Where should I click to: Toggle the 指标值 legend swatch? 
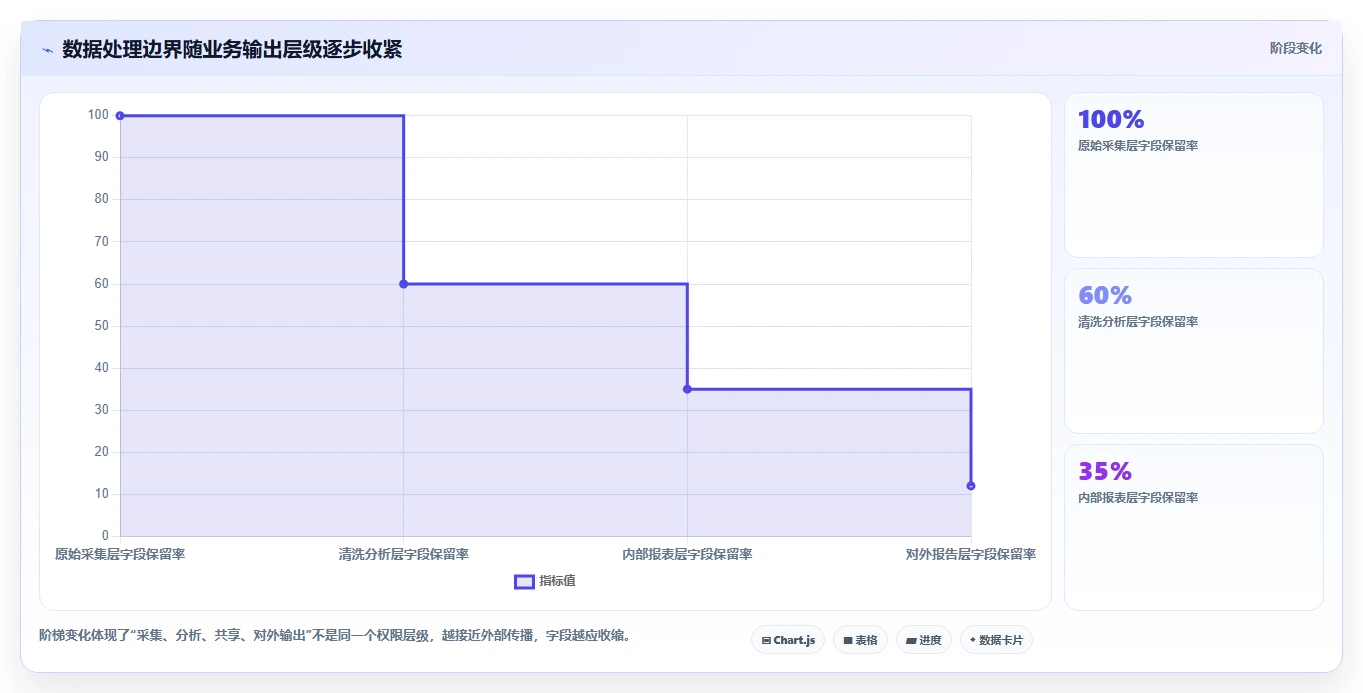click(x=524, y=582)
